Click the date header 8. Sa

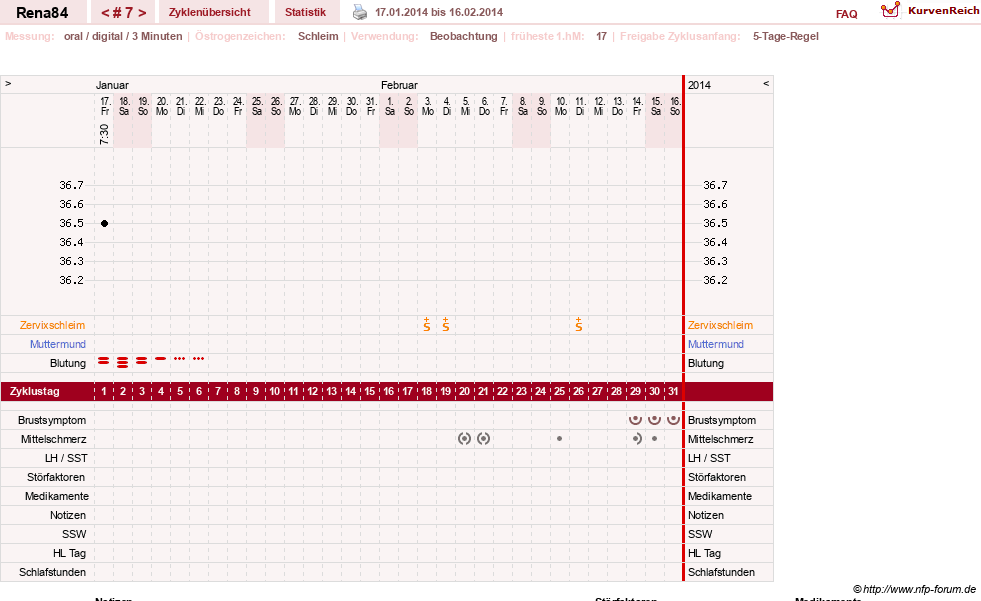pos(522,106)
